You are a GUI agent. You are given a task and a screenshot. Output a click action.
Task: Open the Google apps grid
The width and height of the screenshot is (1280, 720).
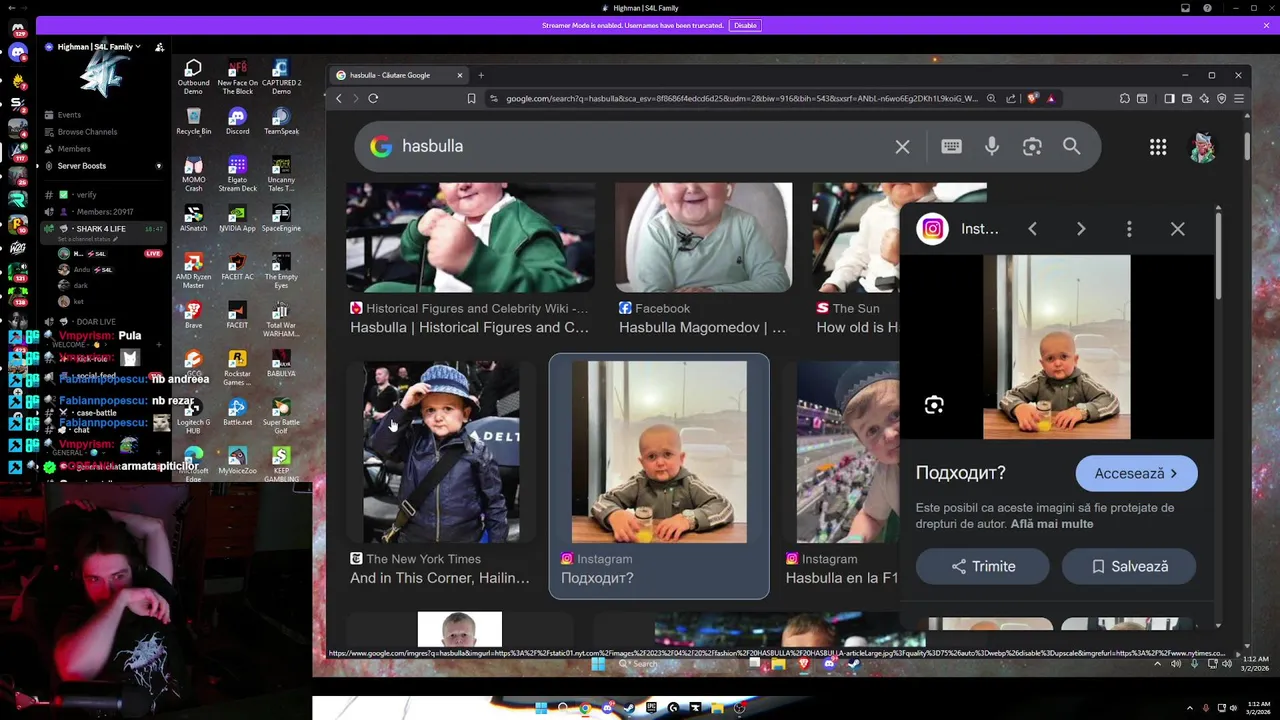[x=1158, y=147]
